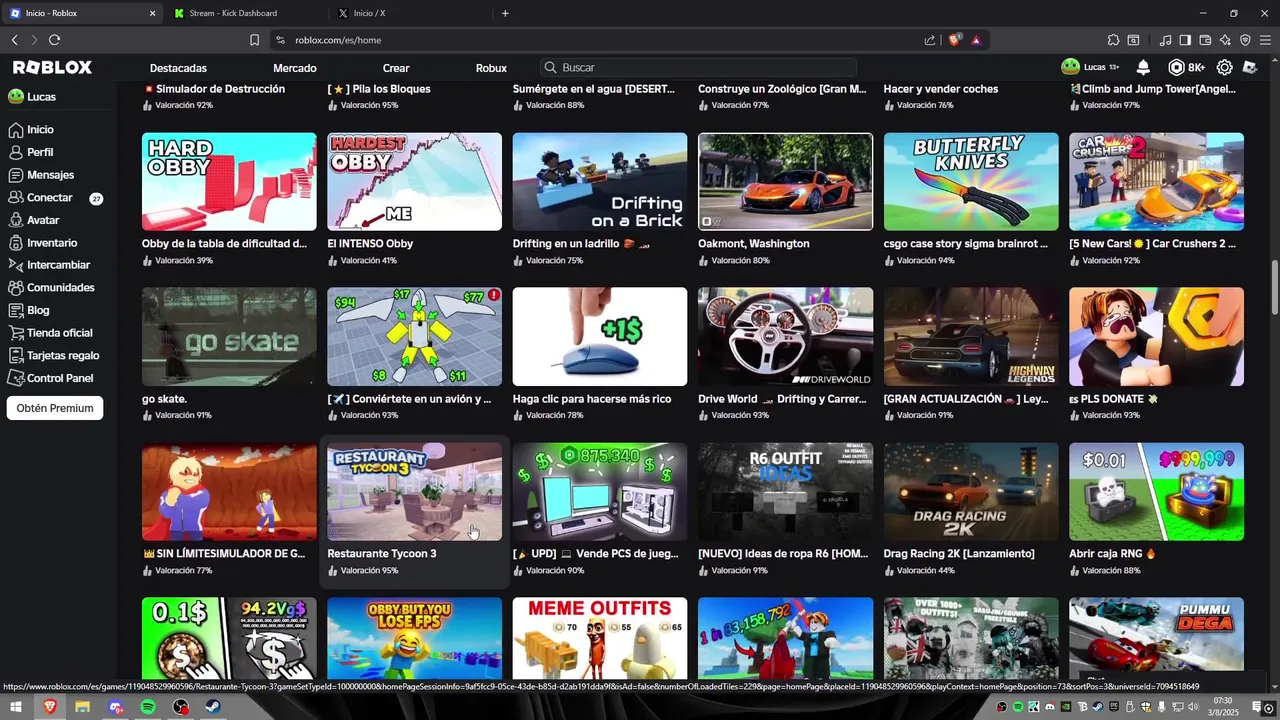This screenshot has width=1280, height=720.
Task: Open the Hard Obby game thumbnail
Action: (229, 182)
